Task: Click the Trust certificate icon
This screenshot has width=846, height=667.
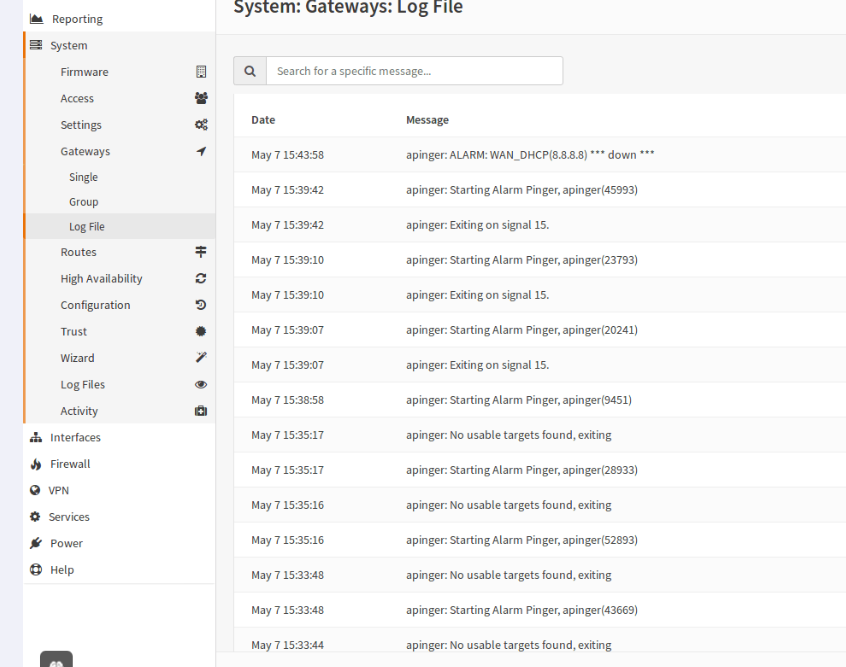Action: [x=201, y=331]
